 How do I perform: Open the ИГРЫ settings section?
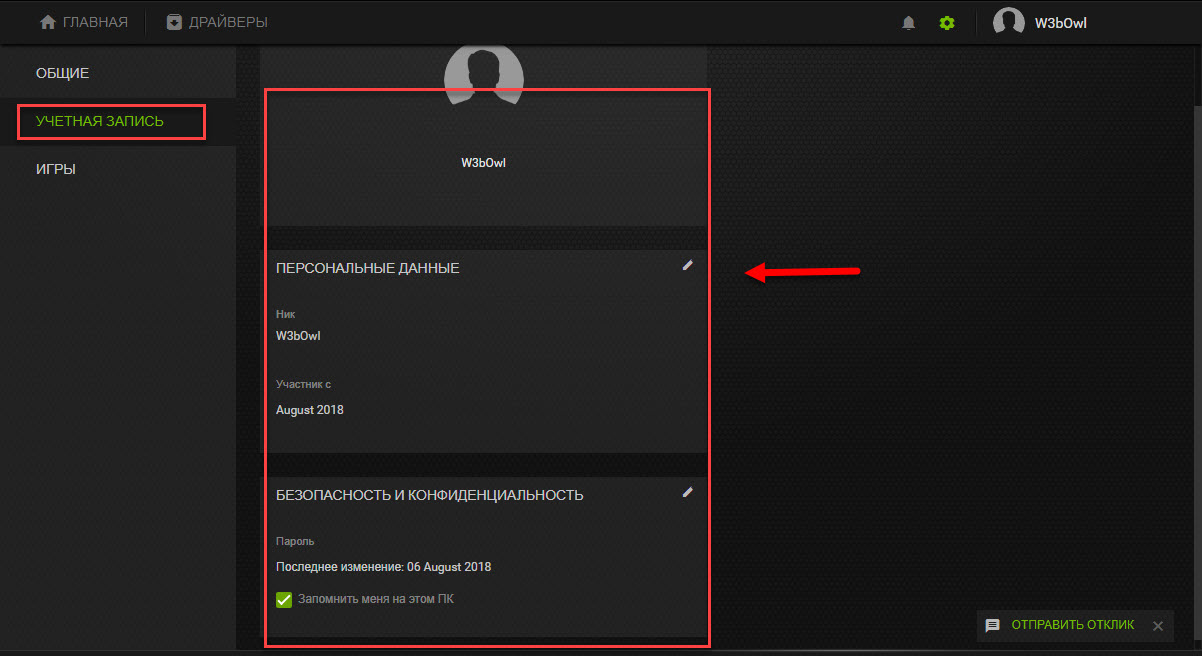coord(55,169)
